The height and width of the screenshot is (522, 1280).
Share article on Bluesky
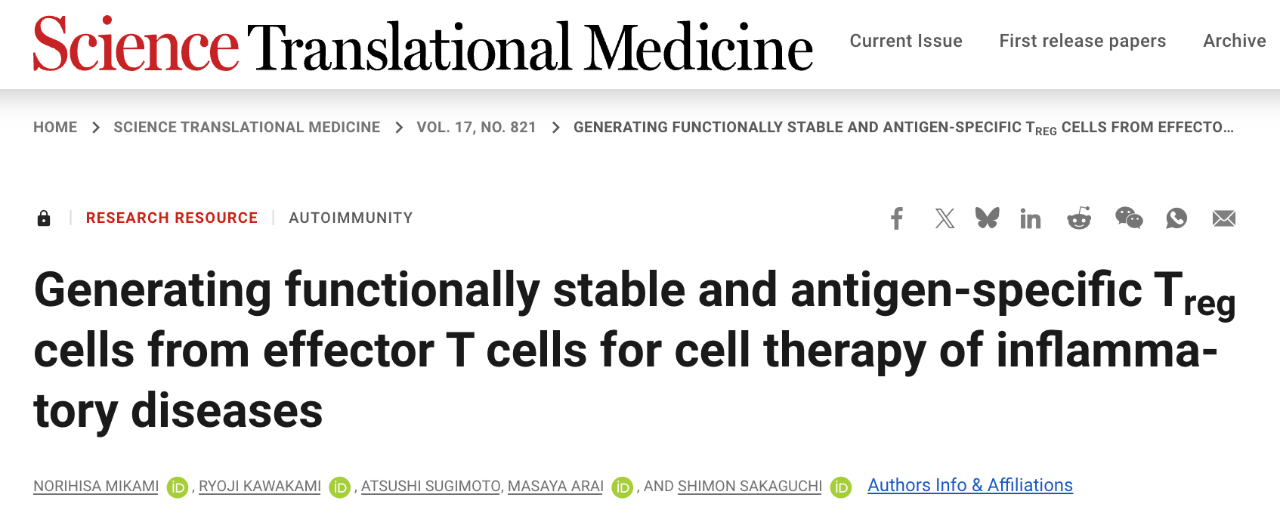pos(987,218)
